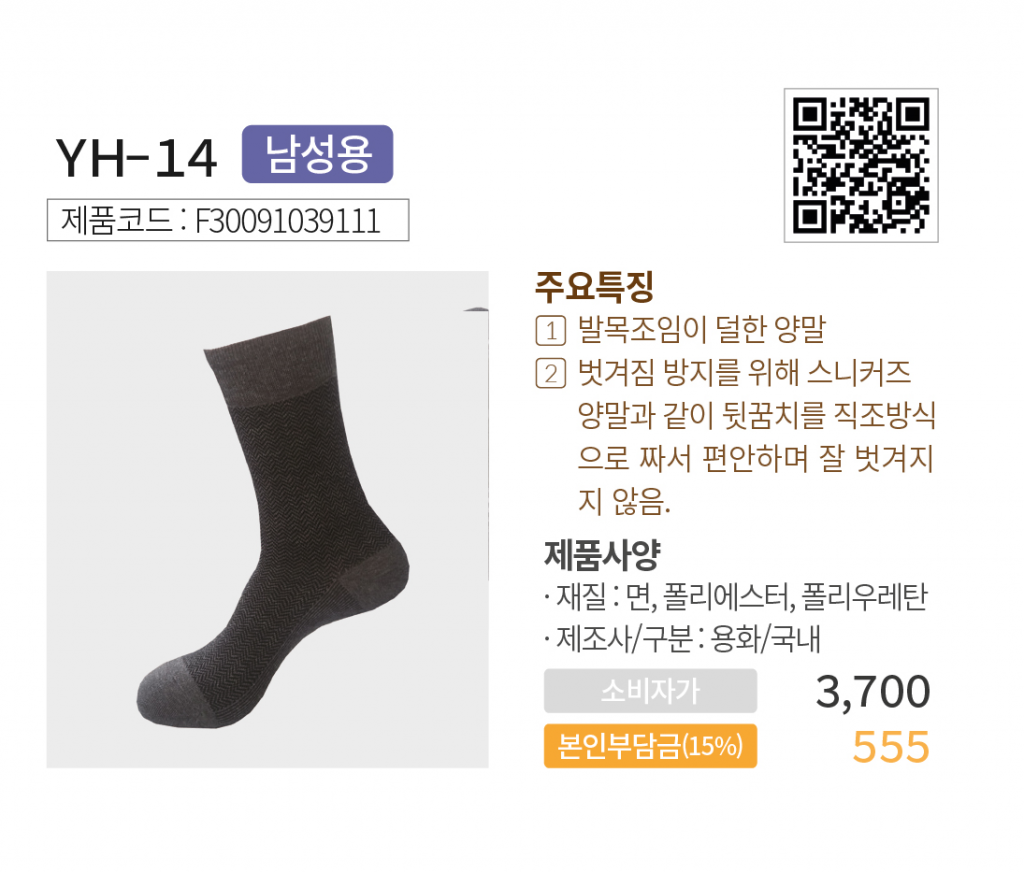Click the 발목조임이 덜한 양말 text
This screenshot has height=873, width=1024.
pos(702,330)
